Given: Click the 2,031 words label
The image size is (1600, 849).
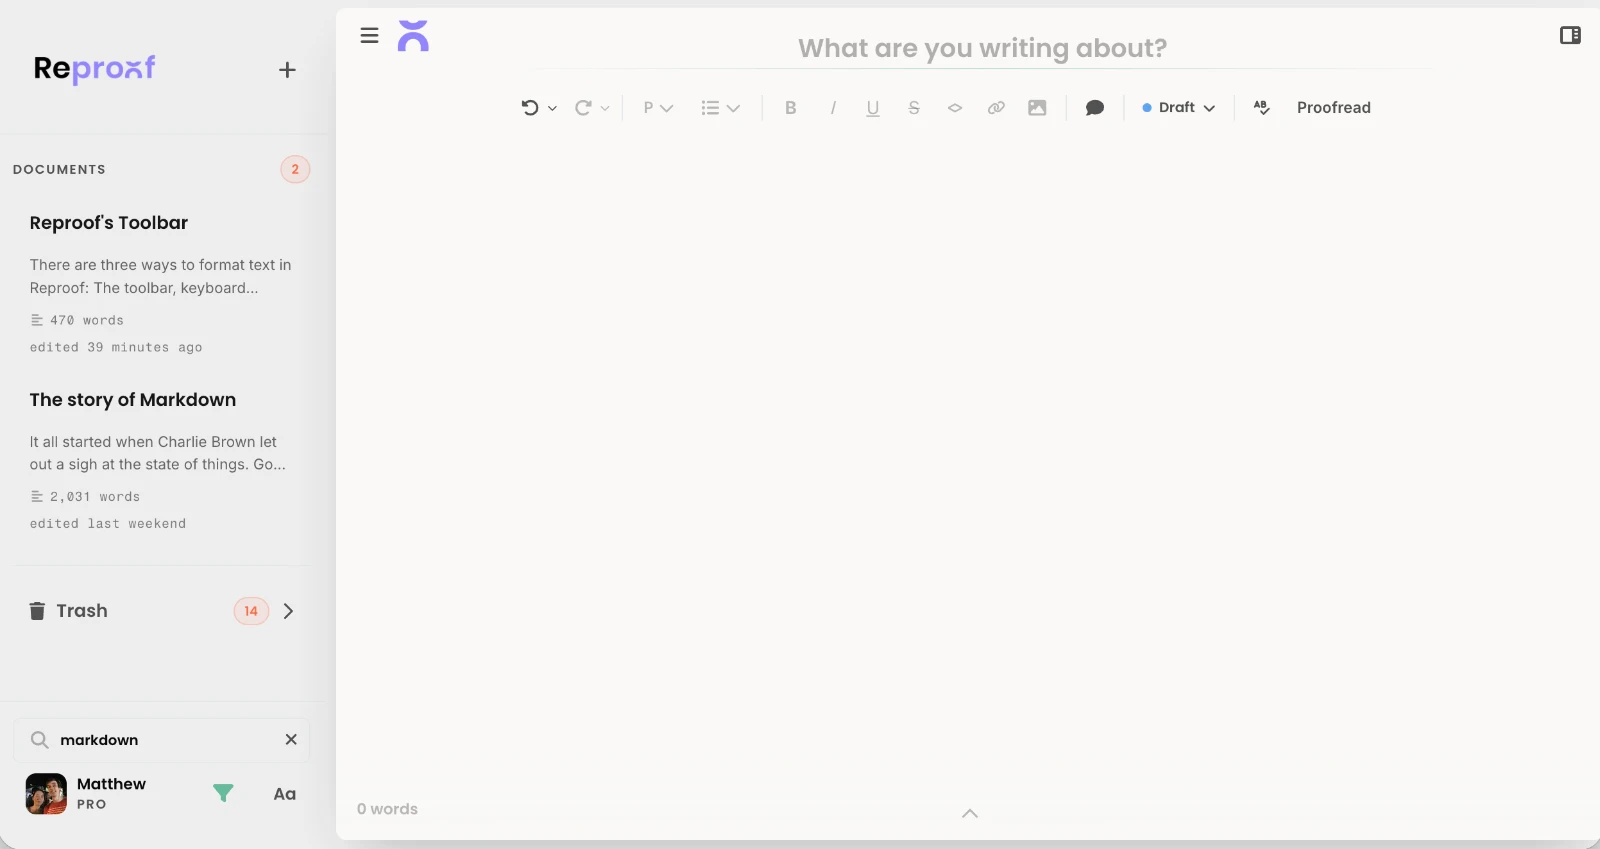Looking at the screenshot, I should 95,497.
